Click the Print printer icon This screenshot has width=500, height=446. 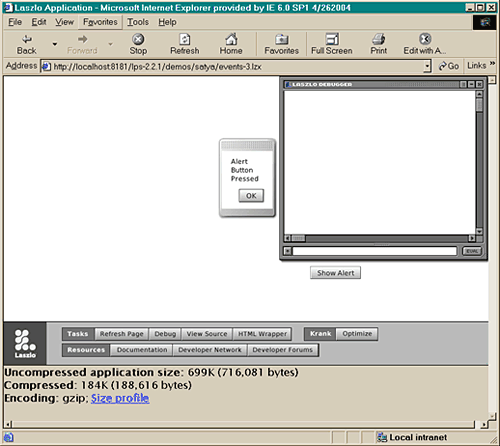point(379,39)
